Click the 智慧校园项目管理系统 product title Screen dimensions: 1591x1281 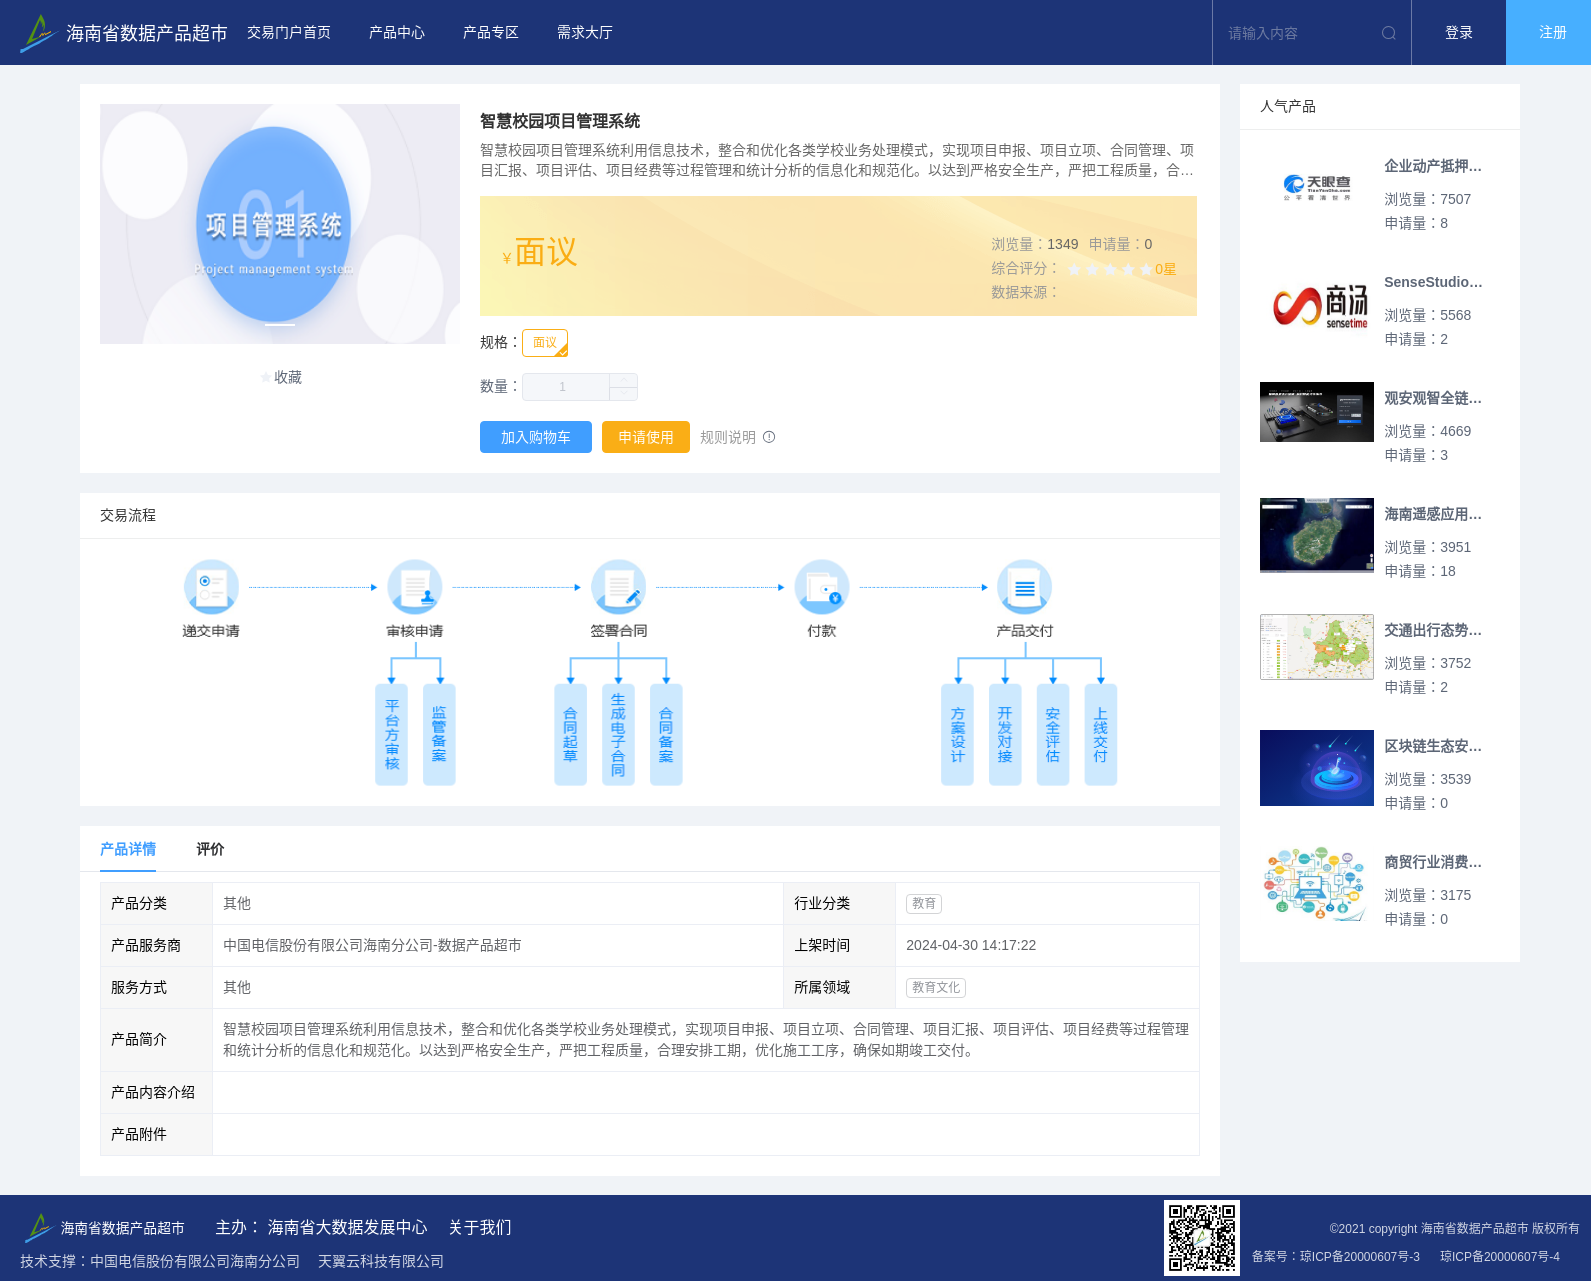(x=560, y=121)
